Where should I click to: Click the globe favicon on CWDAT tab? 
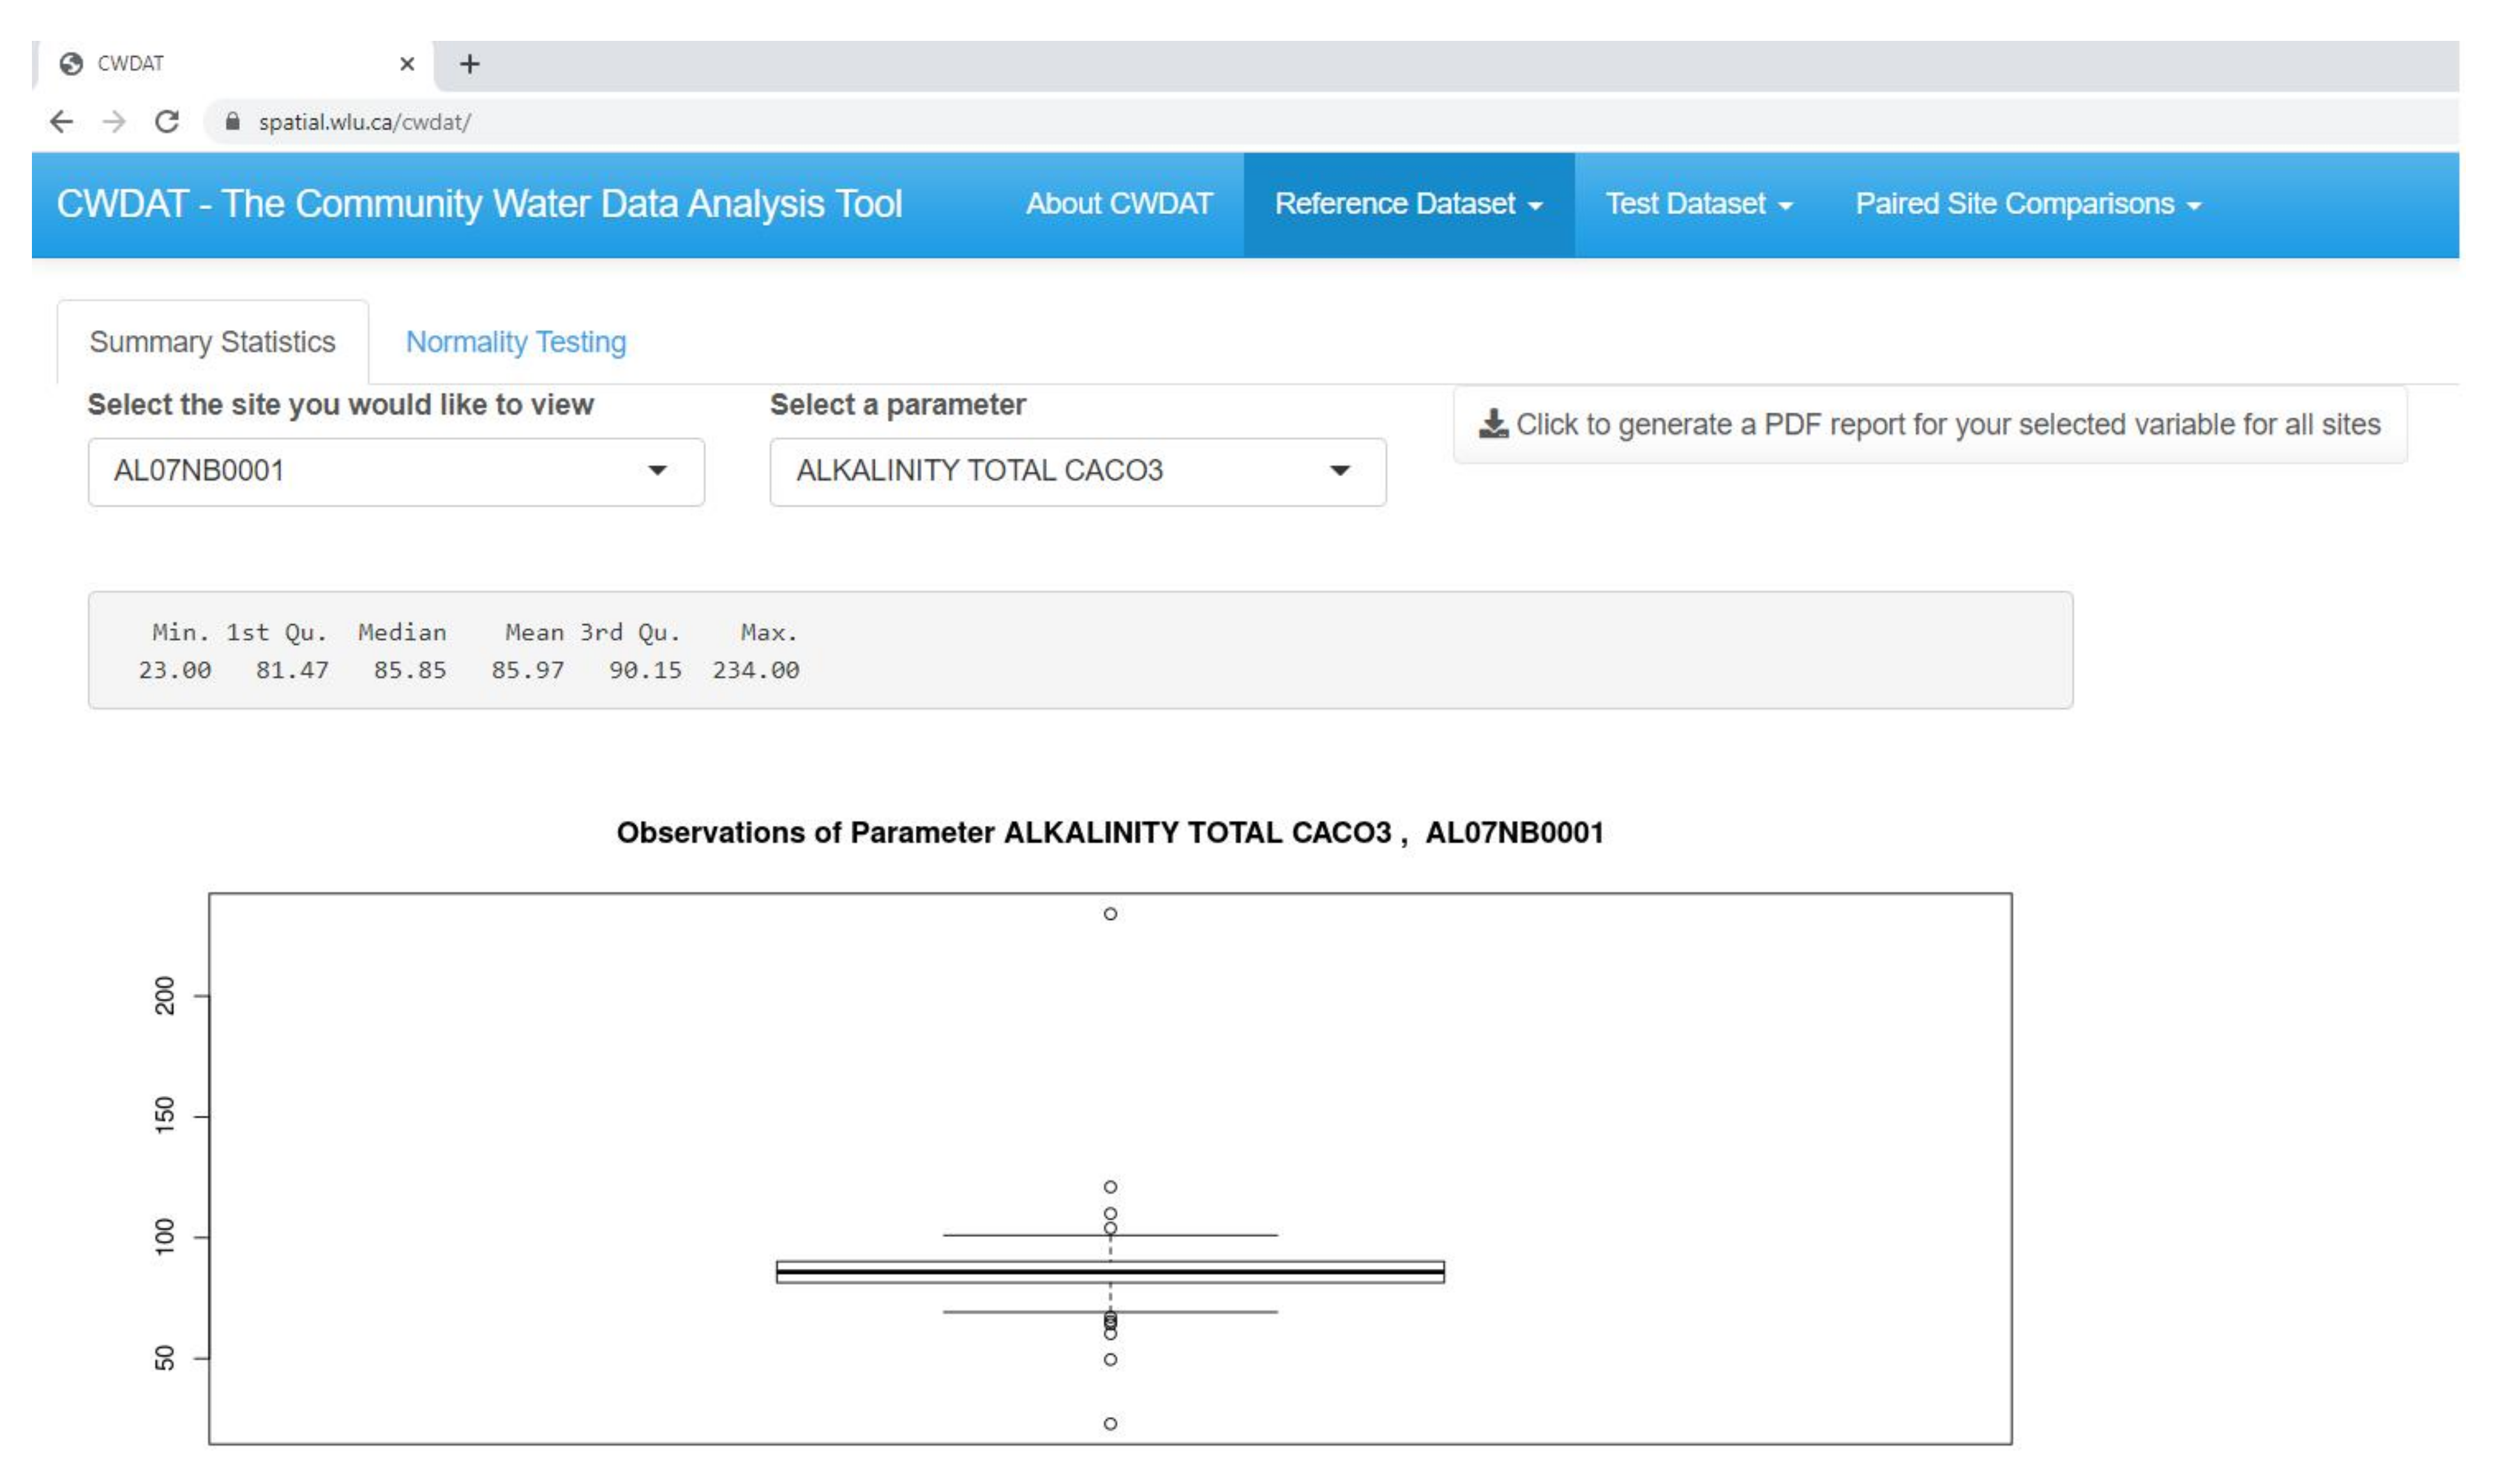click(71, 65)
